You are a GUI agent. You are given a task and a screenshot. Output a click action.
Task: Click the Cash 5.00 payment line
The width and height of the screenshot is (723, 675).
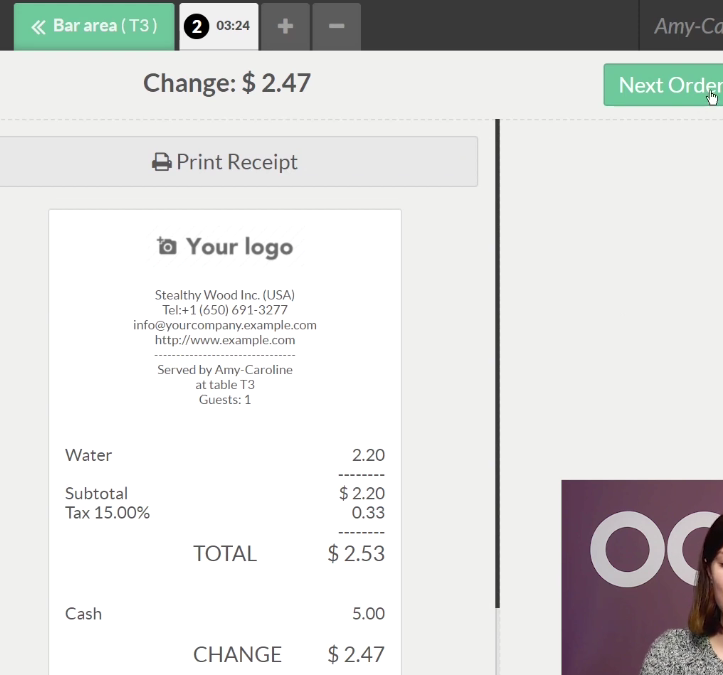coord(224,613)
